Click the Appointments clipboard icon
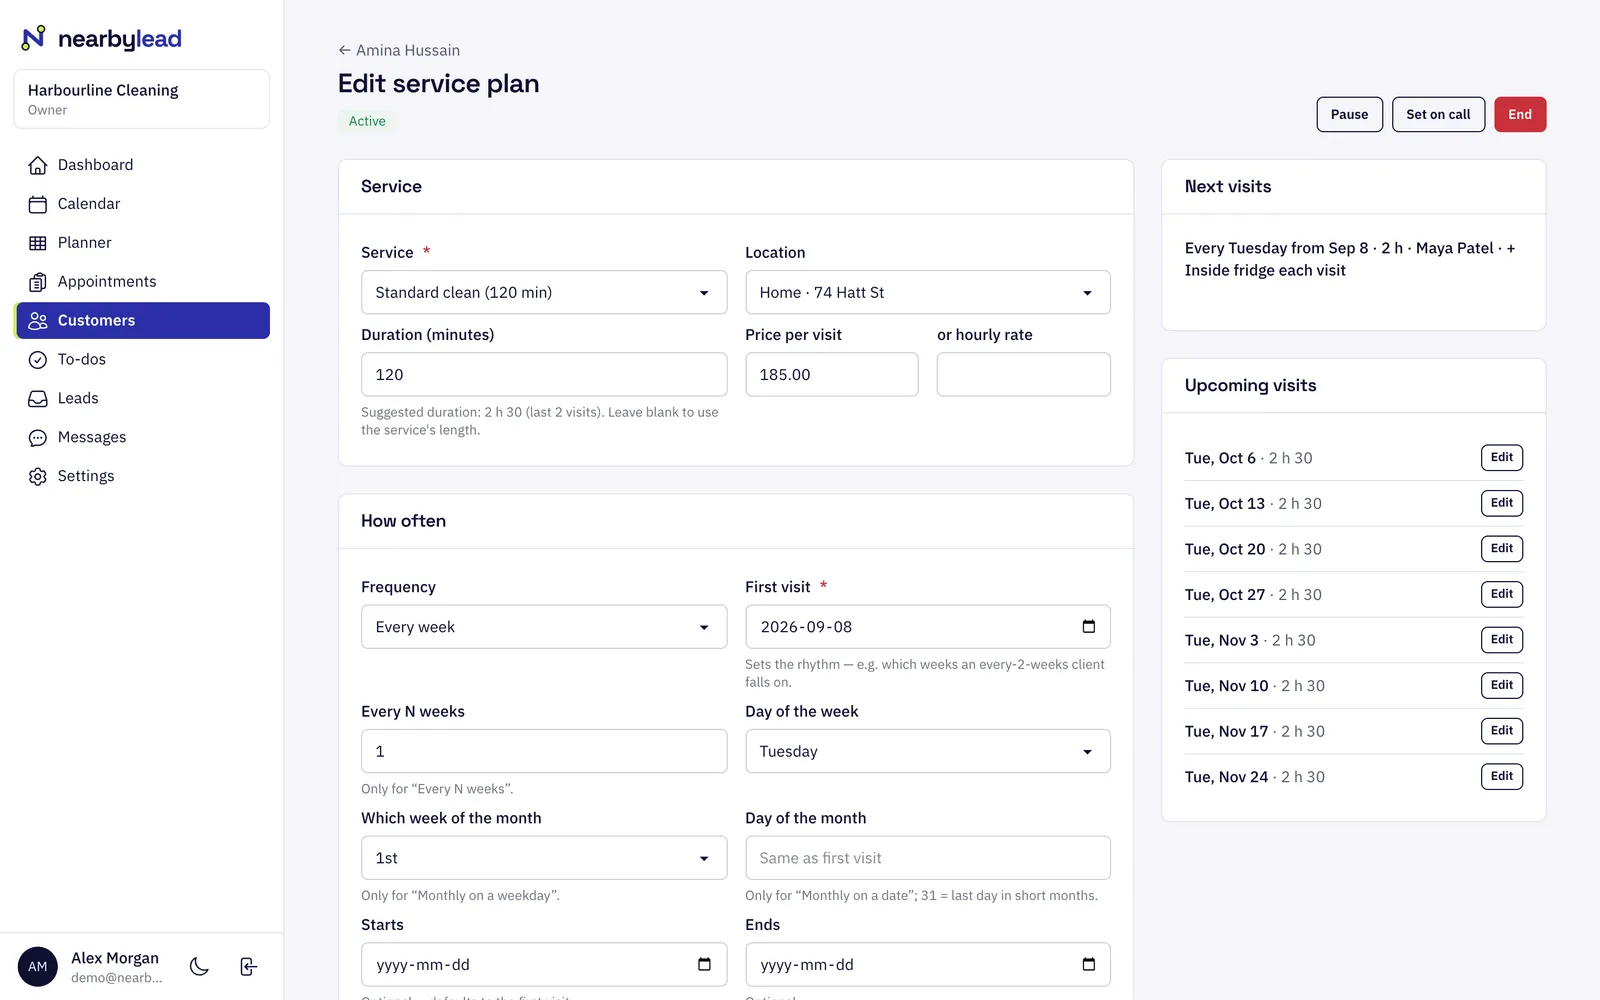 38,282
